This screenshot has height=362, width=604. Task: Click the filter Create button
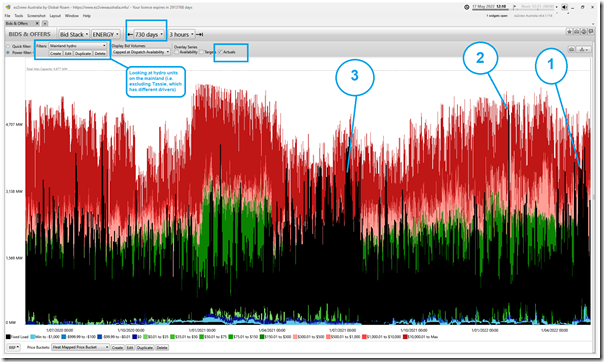(55, 53)
